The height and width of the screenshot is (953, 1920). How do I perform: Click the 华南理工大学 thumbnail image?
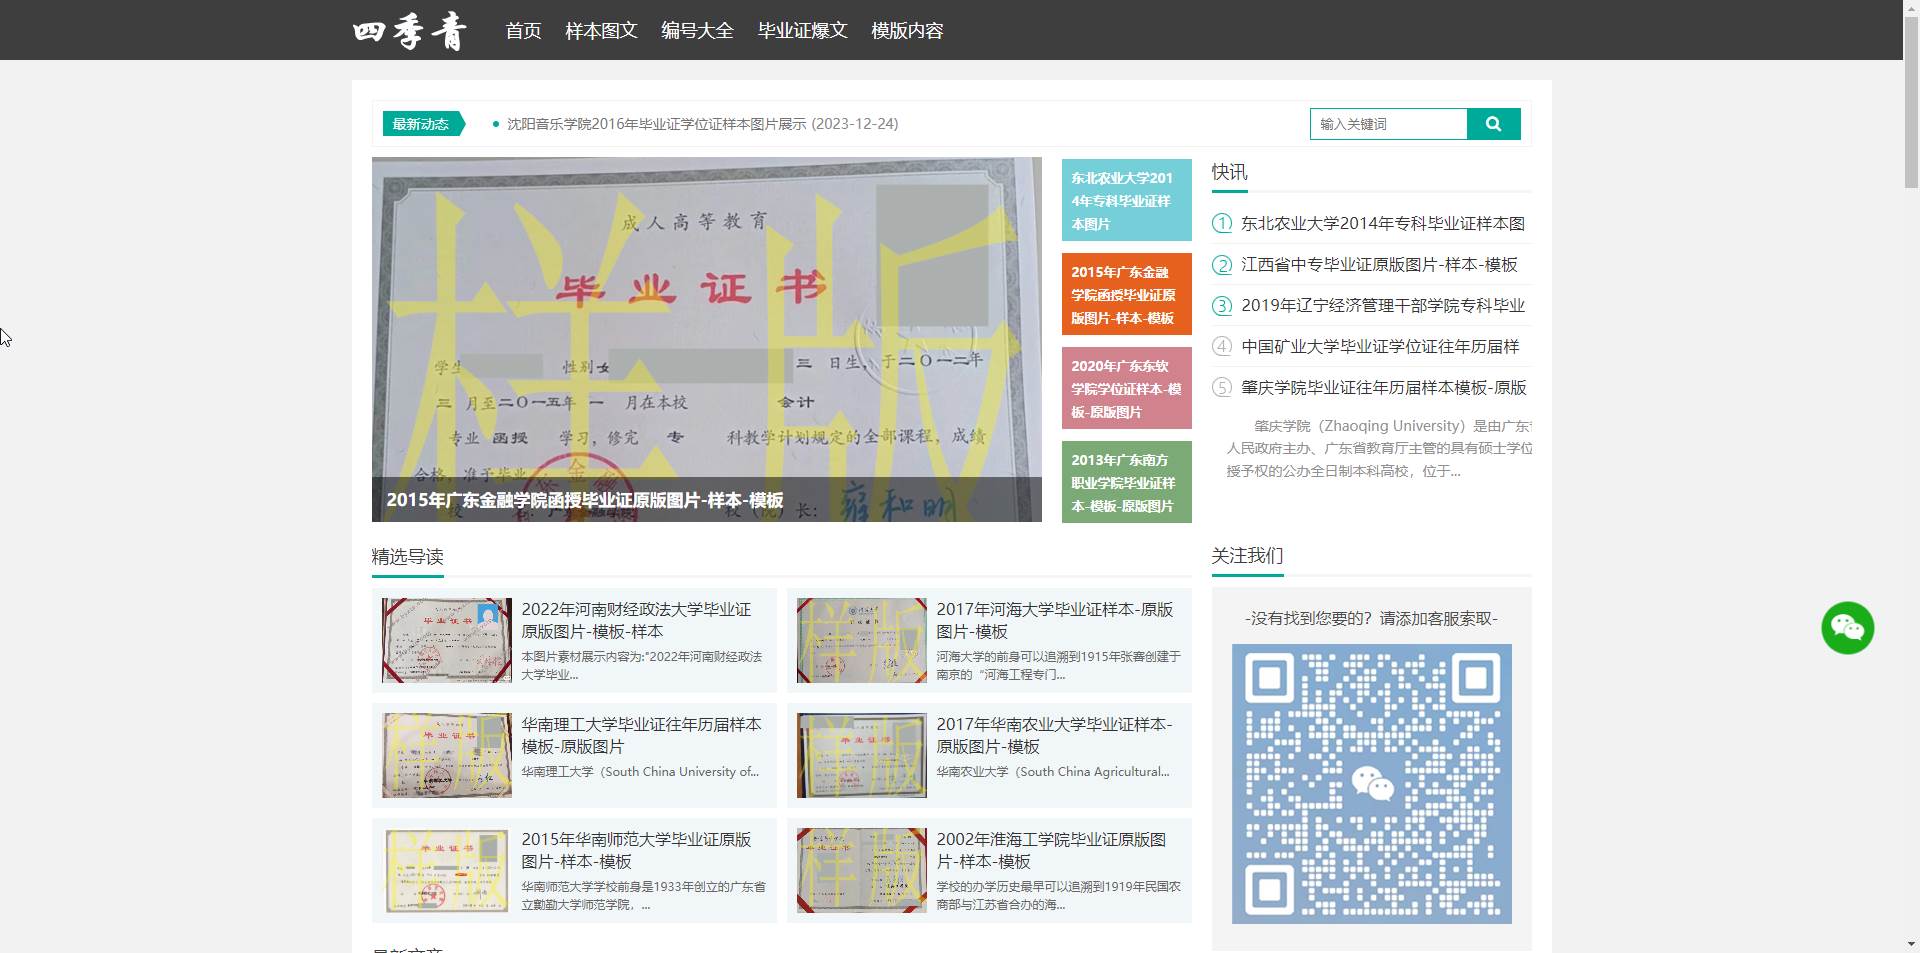[x=447, y=755]
